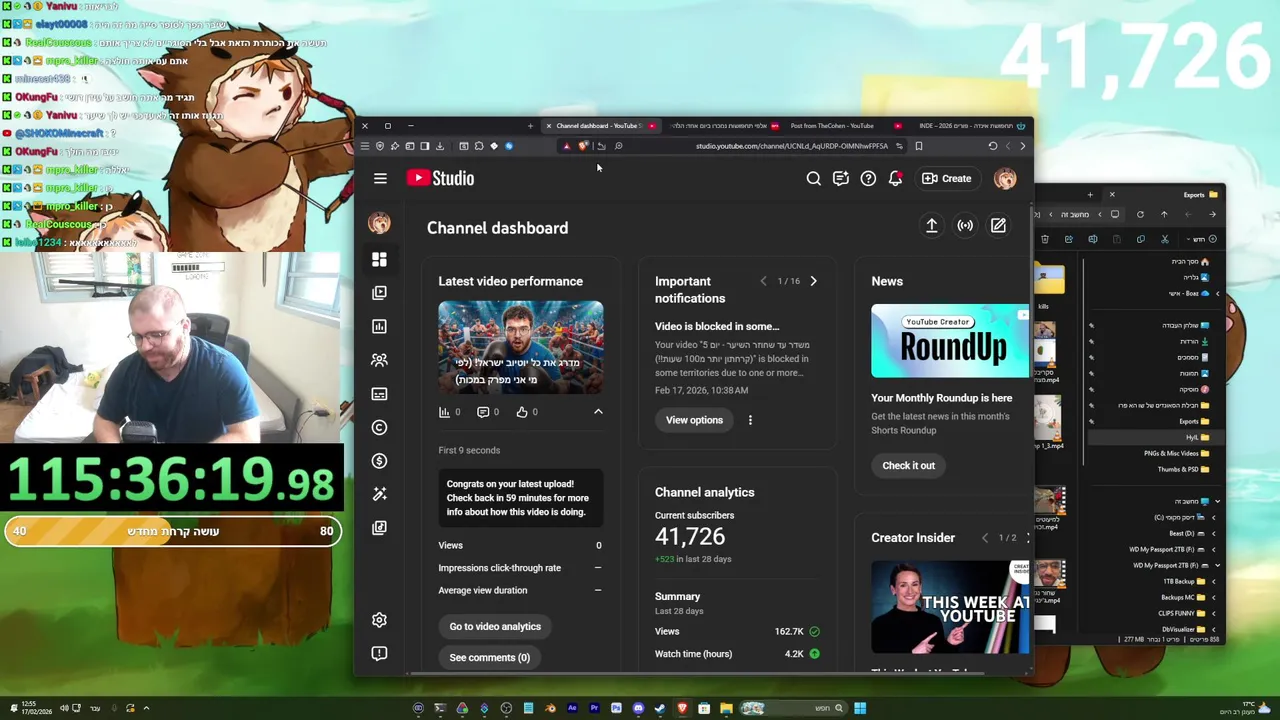Click Explorer delete trash icon
The image size is (1280, 720).
[1045, 239]
